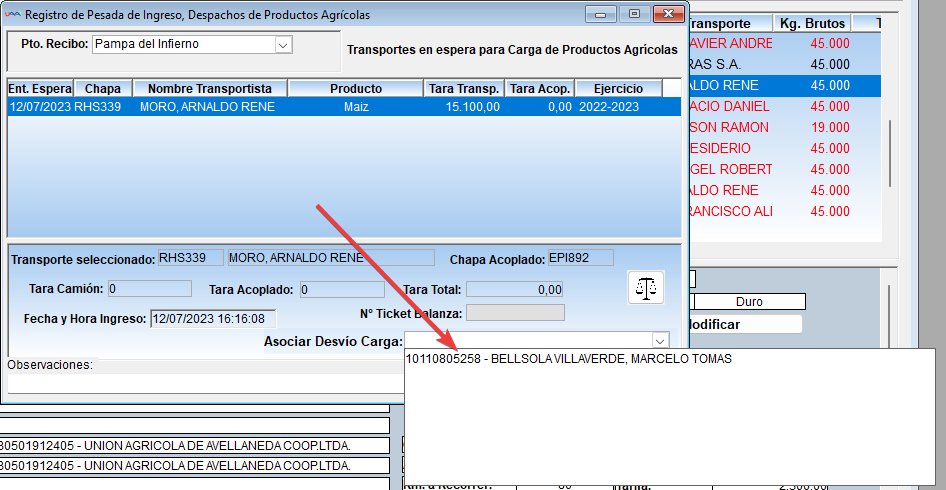Open the Pto. Recibo dropdown

[282, 45]
